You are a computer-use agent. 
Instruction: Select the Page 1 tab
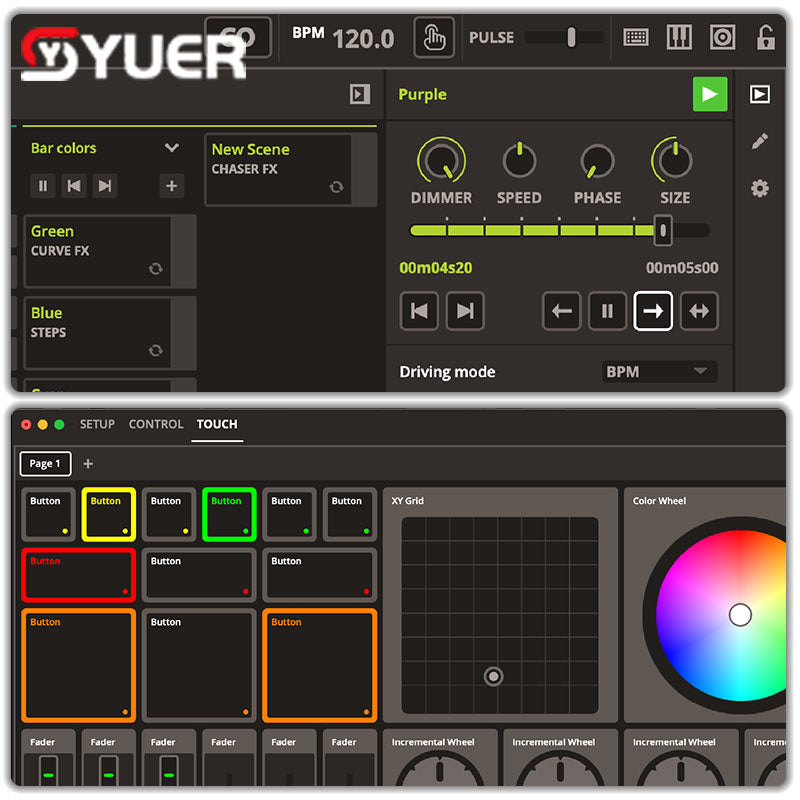pyautogui.click(x=45, y=464)
